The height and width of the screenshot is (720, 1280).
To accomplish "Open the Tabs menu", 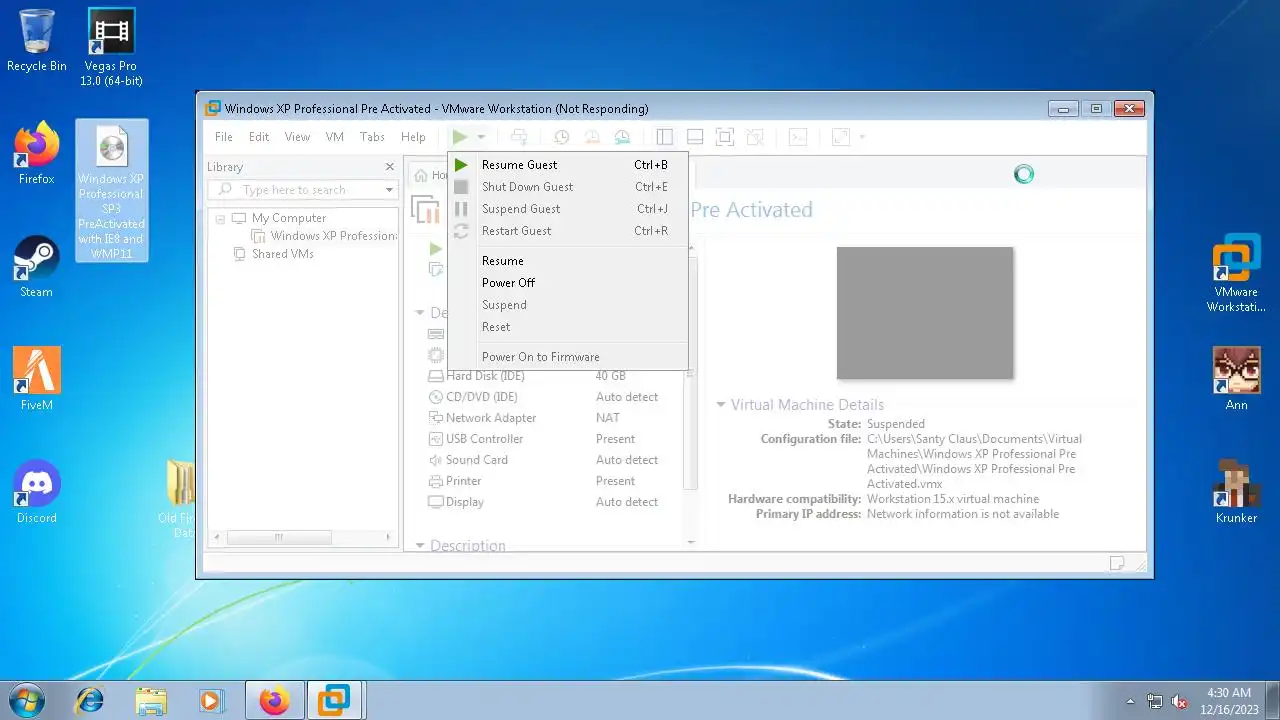I will tap(372, 137).
